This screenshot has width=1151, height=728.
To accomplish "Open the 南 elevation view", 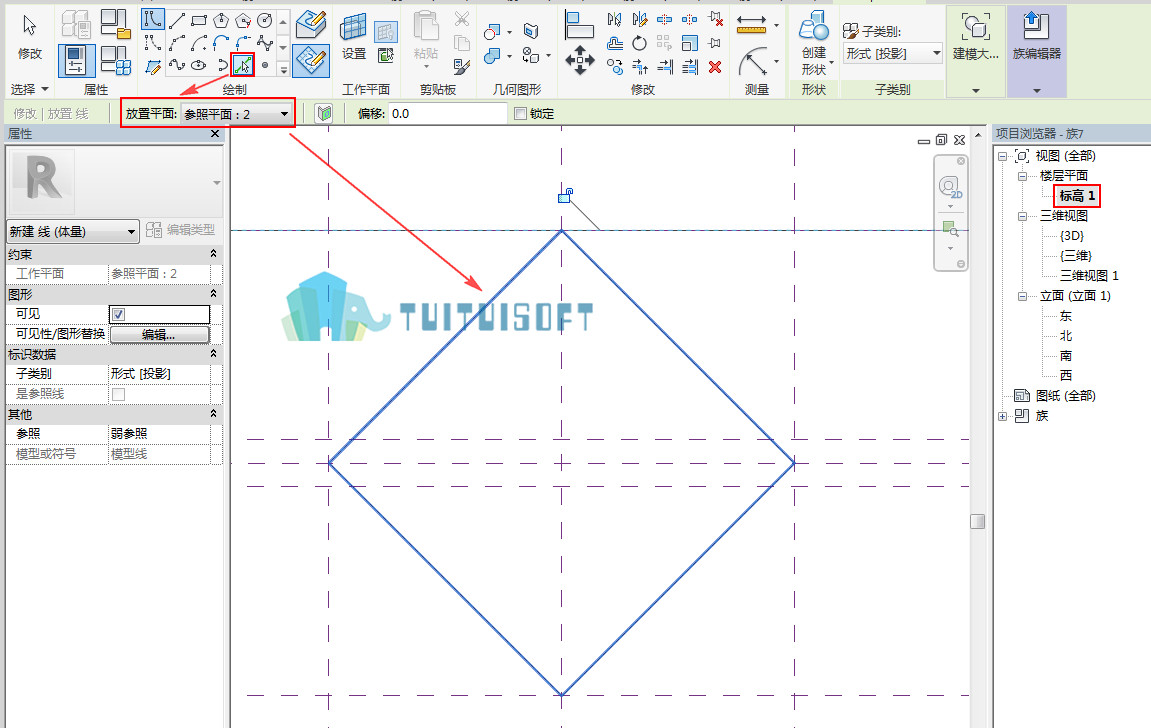I will click(1066, 356).
